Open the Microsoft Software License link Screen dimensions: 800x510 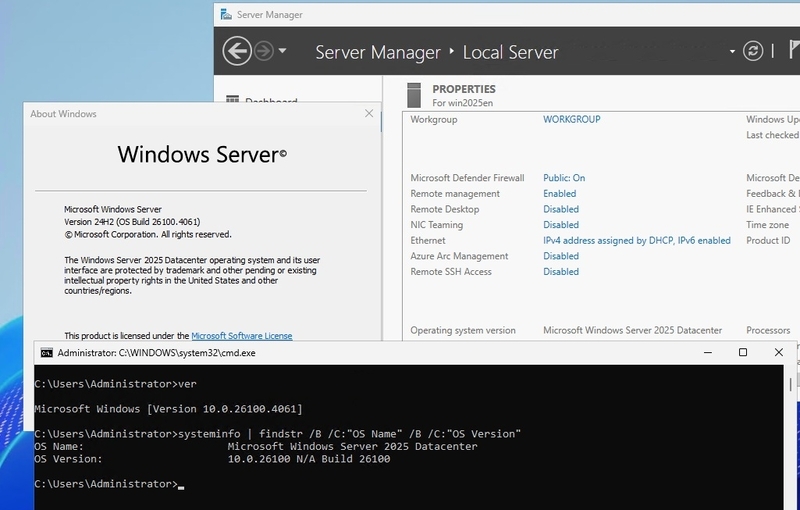tap(242, 336)
